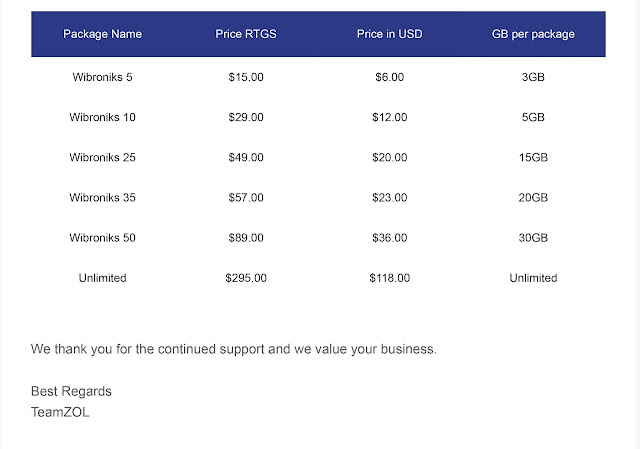Click the TeamZOL signature text

tap(60, 411)
